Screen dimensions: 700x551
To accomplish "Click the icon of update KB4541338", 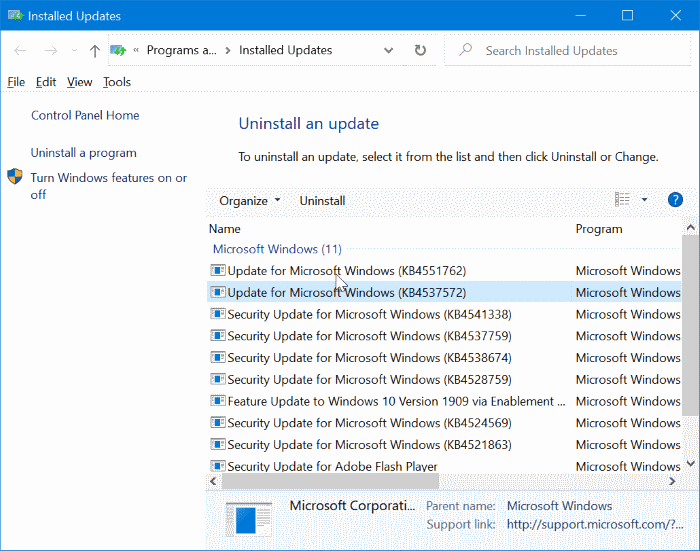I will coord(218,314).
